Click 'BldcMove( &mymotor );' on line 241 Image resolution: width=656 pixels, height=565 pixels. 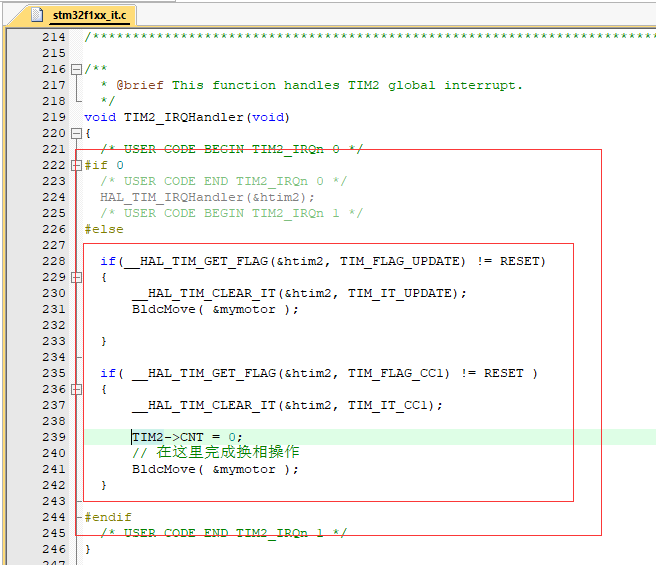point(215,470)
